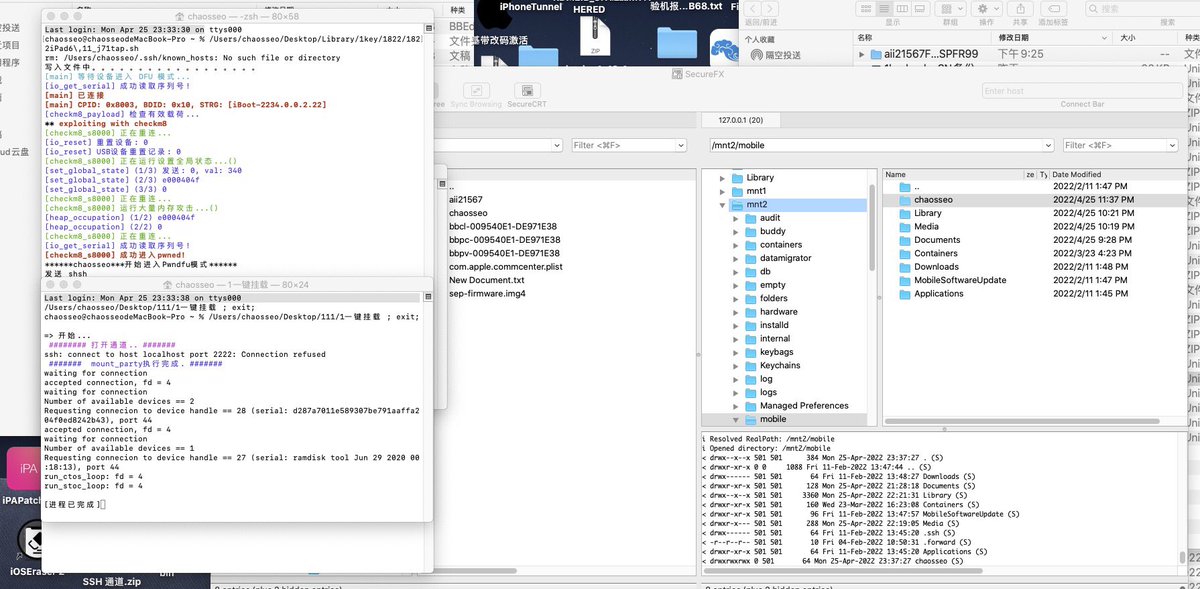Sort Finder by 名称 column header
Screen dimensions: 1200x589
[920, 37]
